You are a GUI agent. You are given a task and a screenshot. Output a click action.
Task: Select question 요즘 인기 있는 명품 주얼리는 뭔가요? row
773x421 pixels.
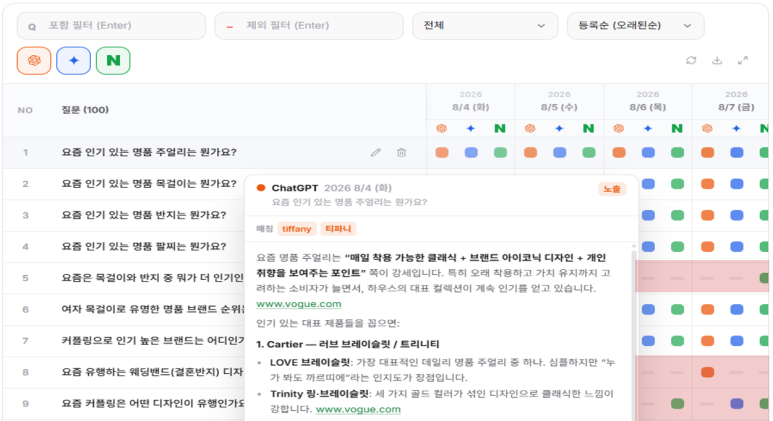[149, 152]
